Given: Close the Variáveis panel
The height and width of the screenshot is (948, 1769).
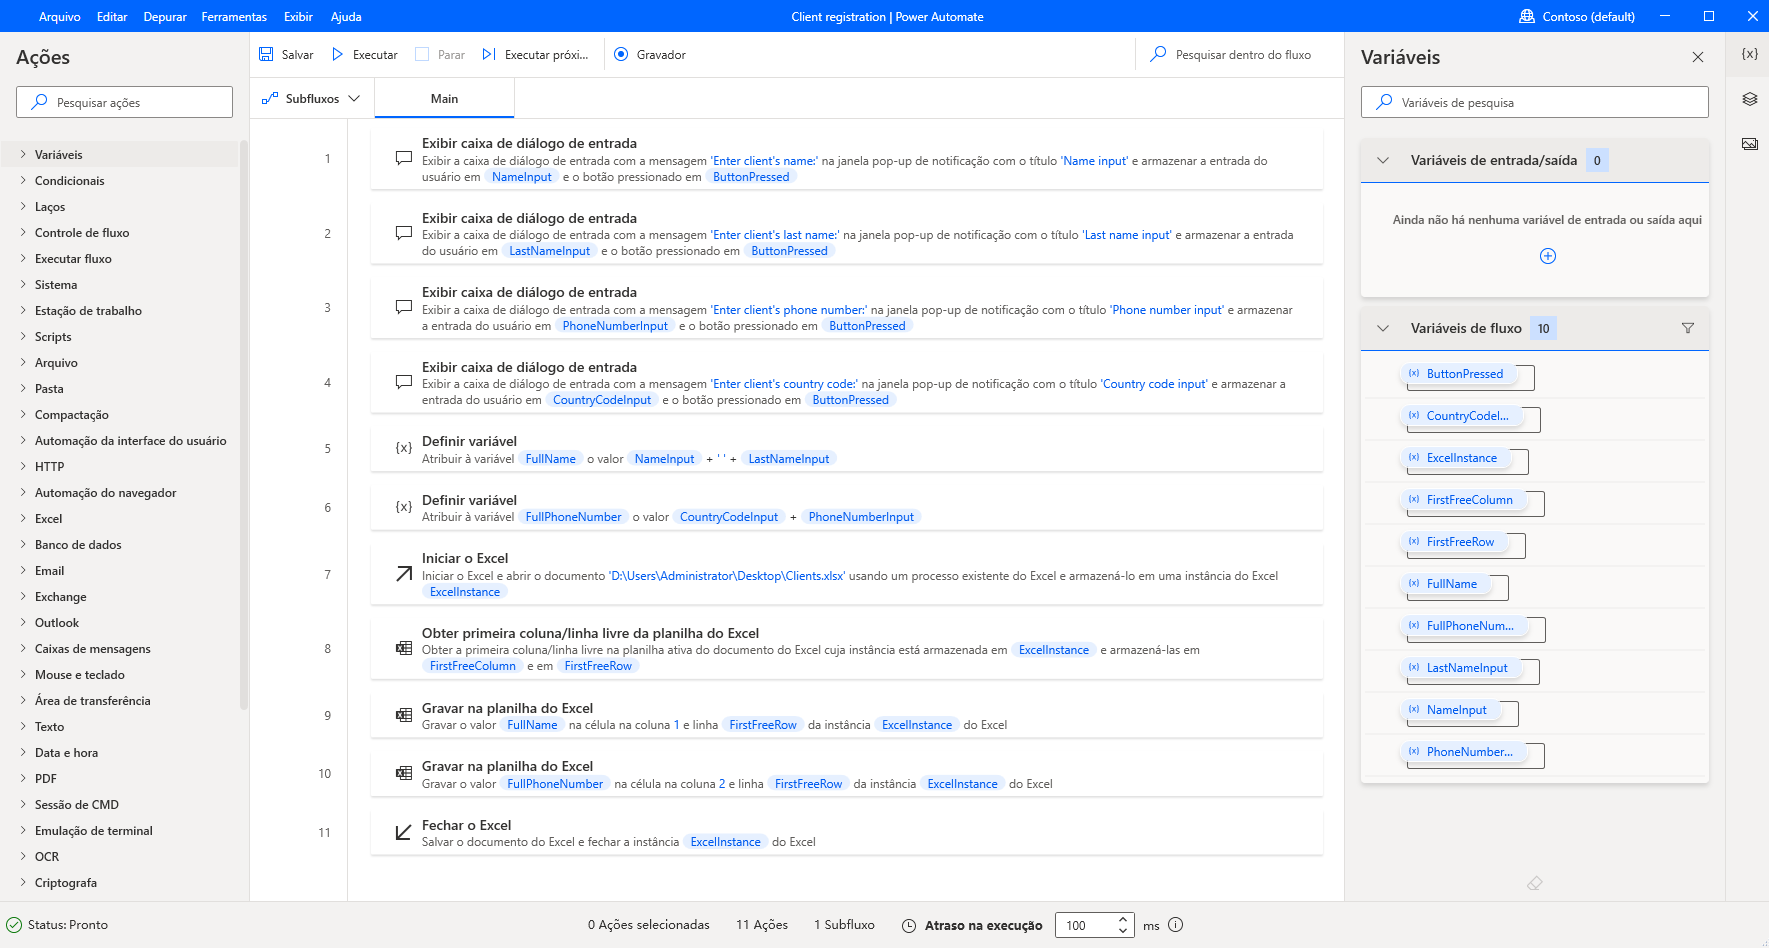Looking at the screenshot, I should point(1698,57).
